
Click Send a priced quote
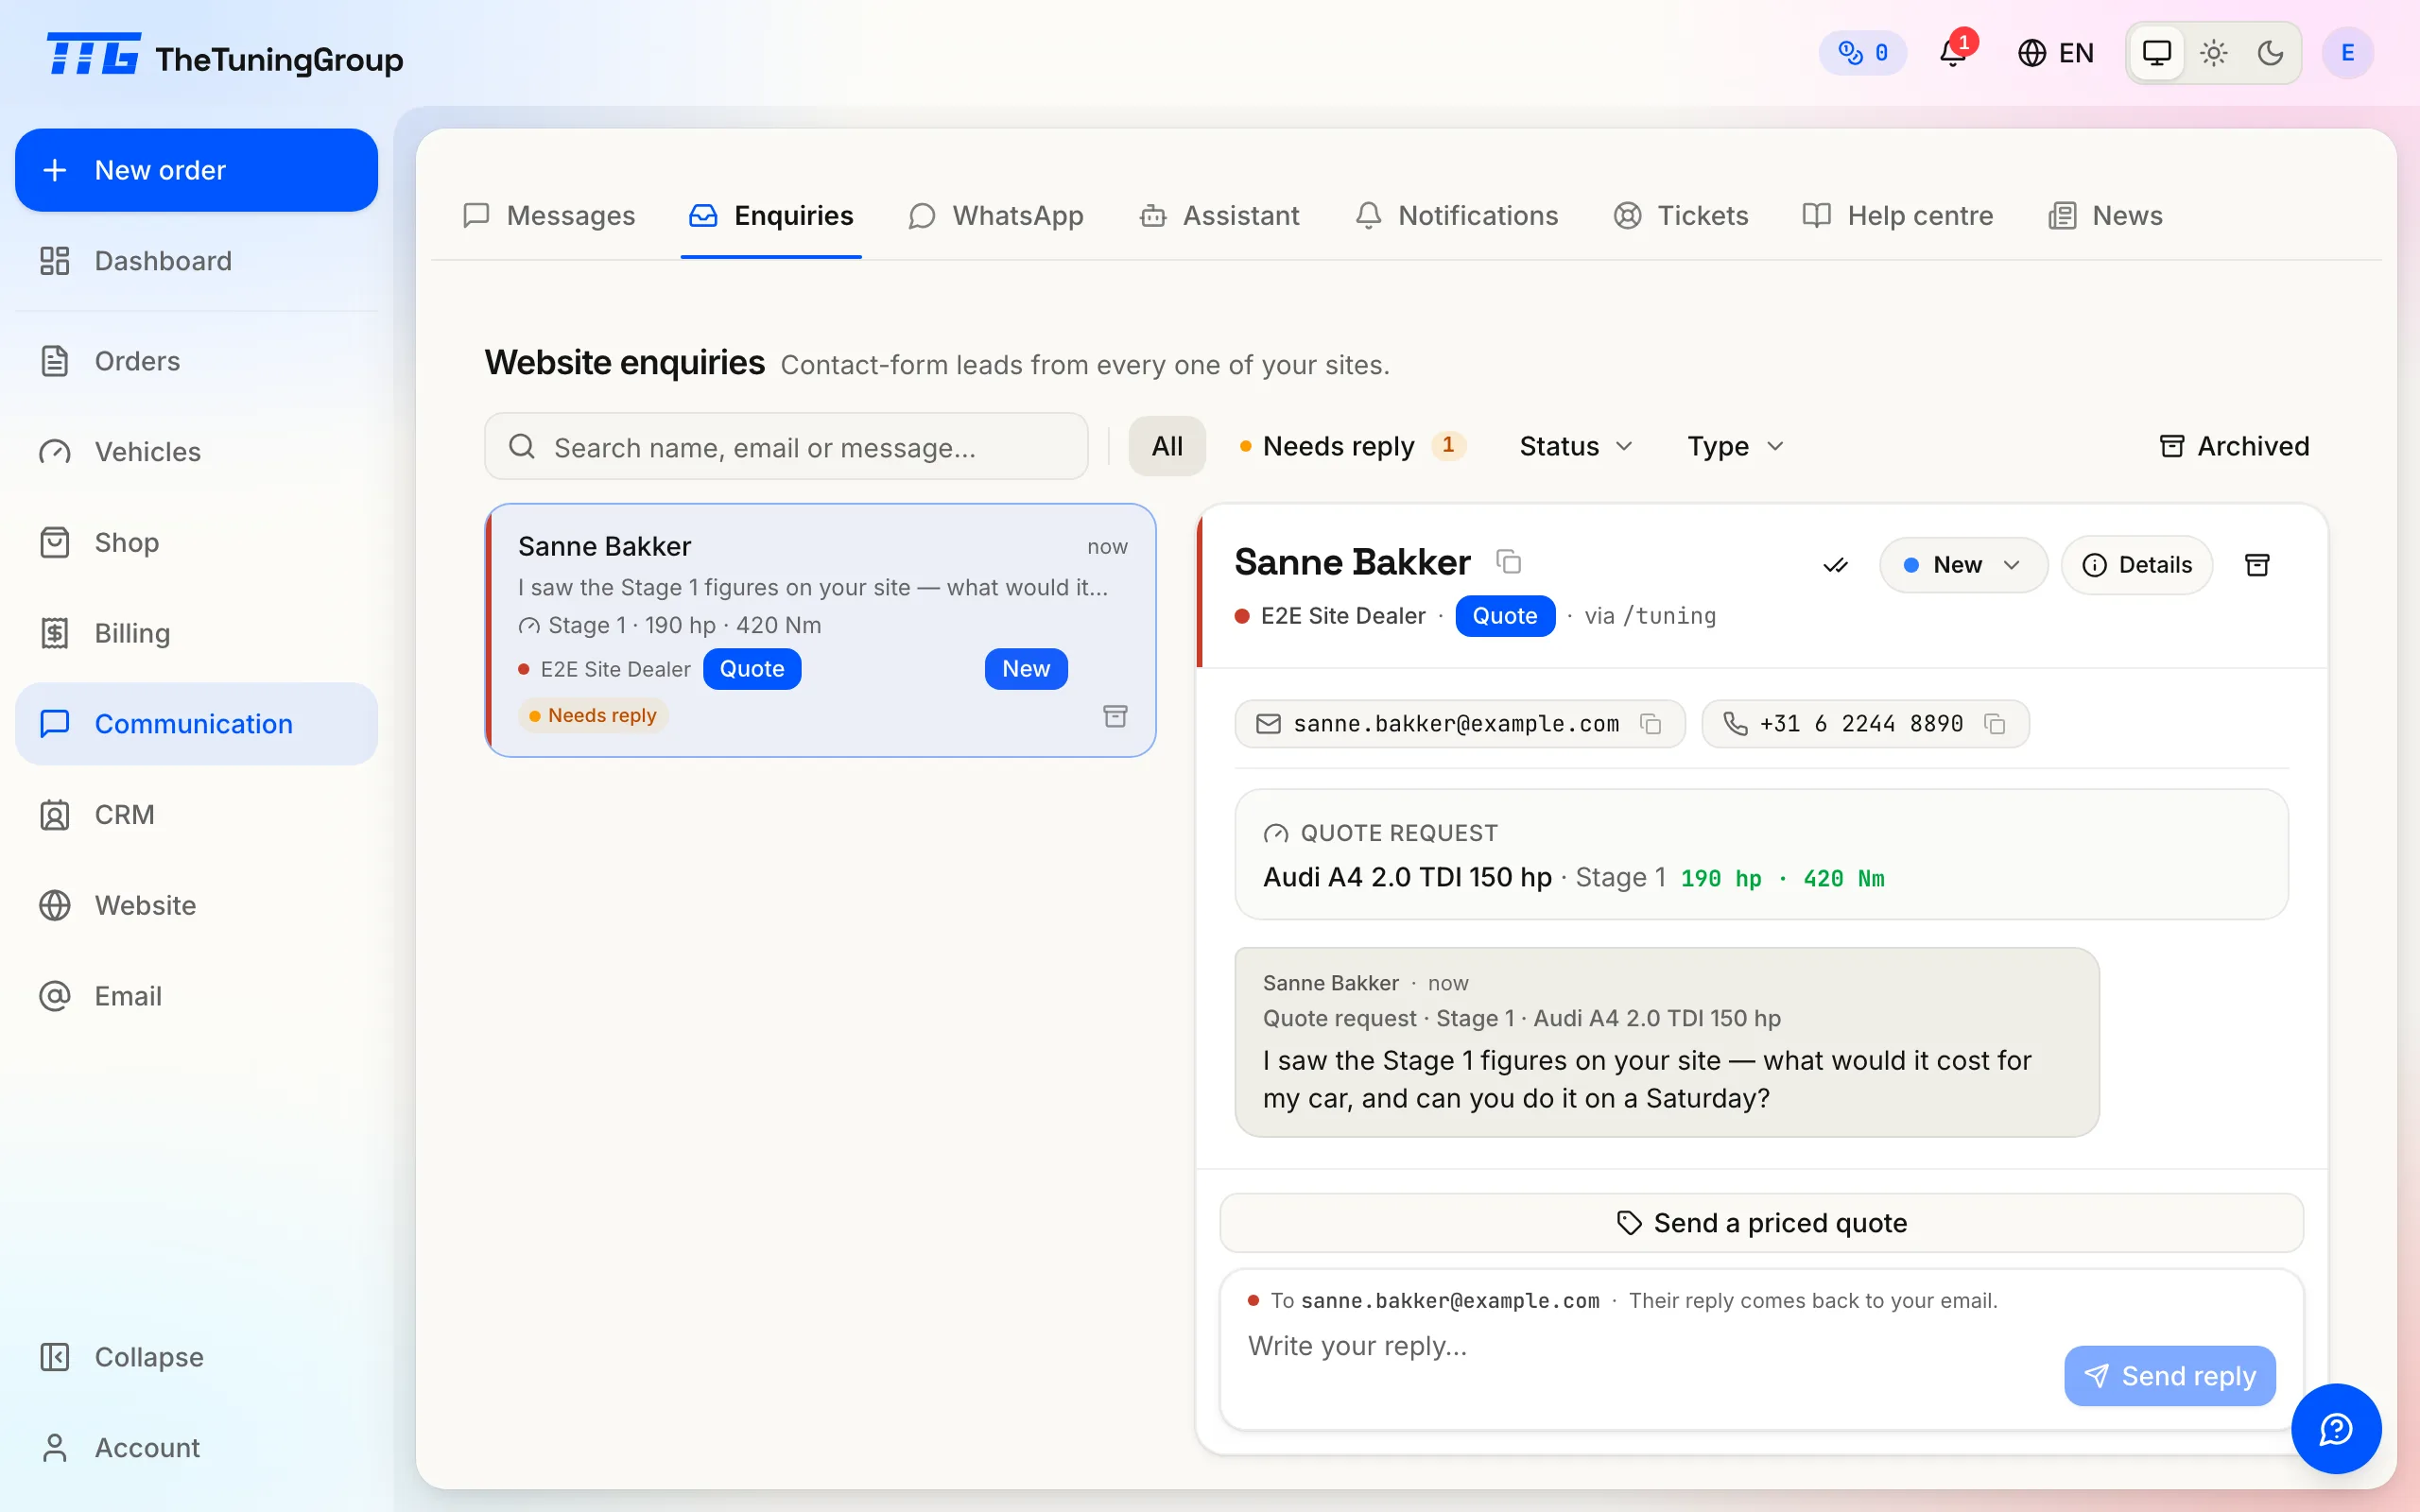click(1761, 1223)
